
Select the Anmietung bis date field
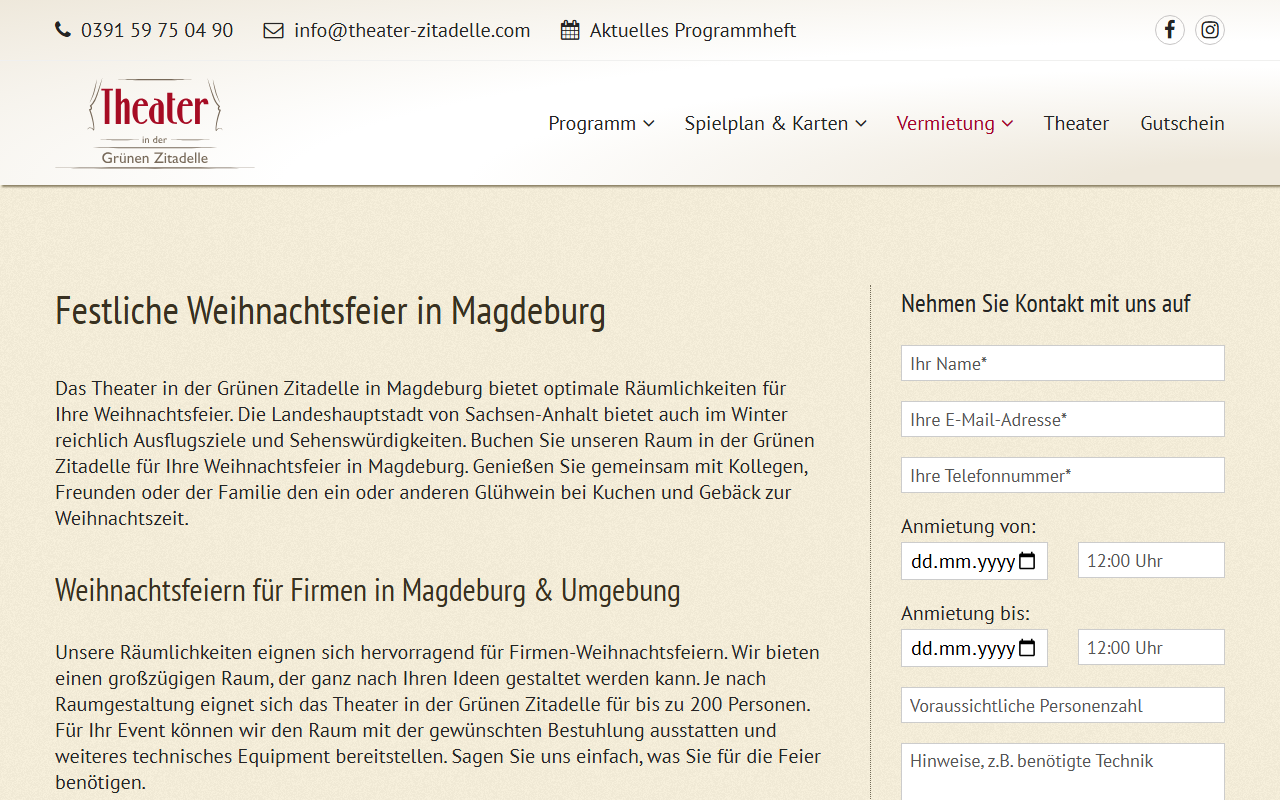(974, 648)
